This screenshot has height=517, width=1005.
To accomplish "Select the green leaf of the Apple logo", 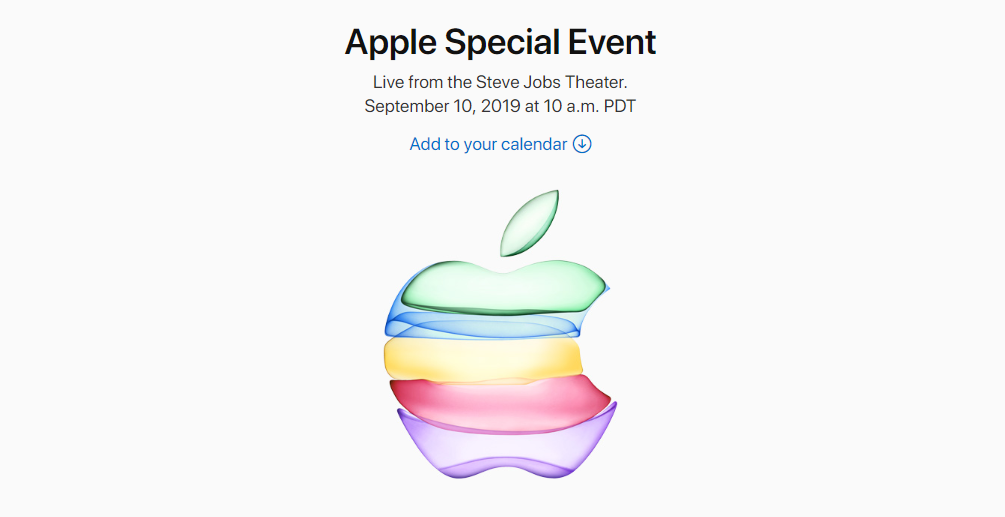I will coord(529,223).
